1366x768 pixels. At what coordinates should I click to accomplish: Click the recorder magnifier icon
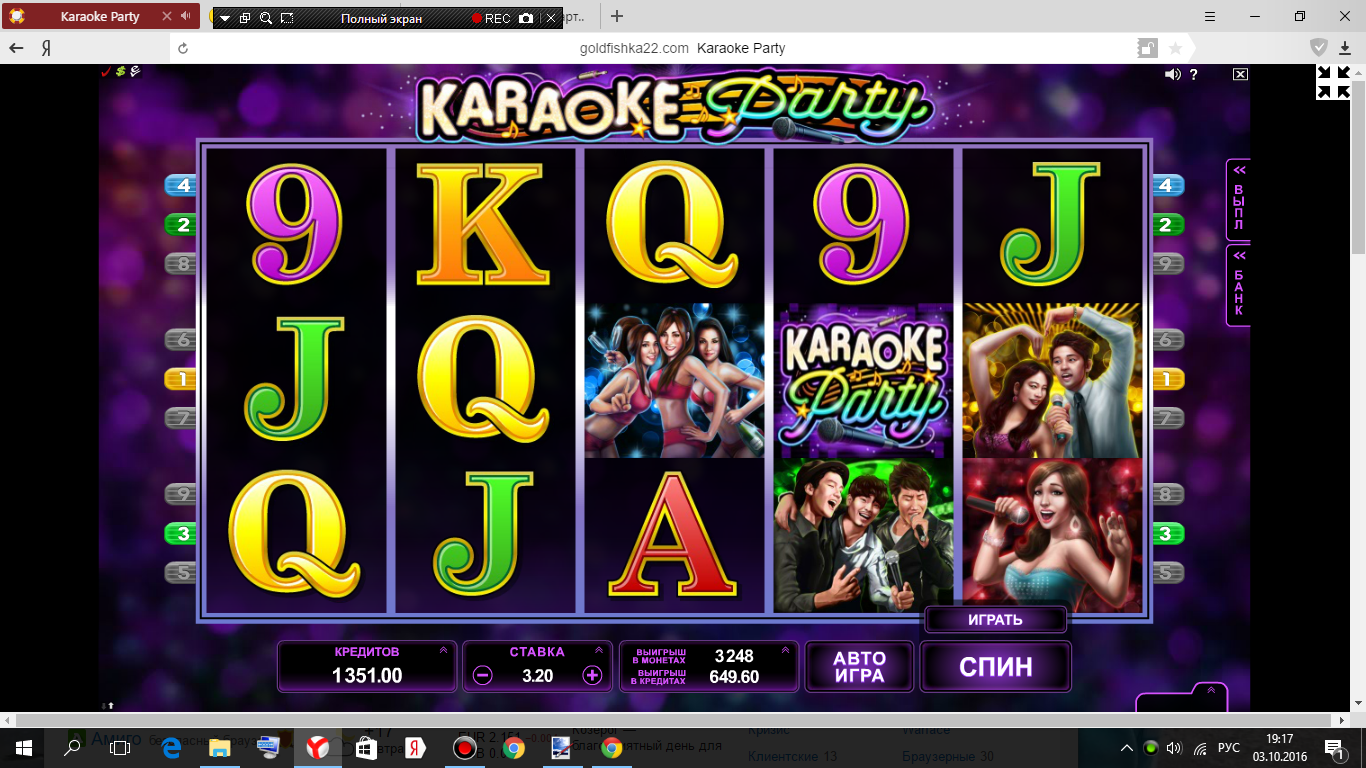click(266, 19)
